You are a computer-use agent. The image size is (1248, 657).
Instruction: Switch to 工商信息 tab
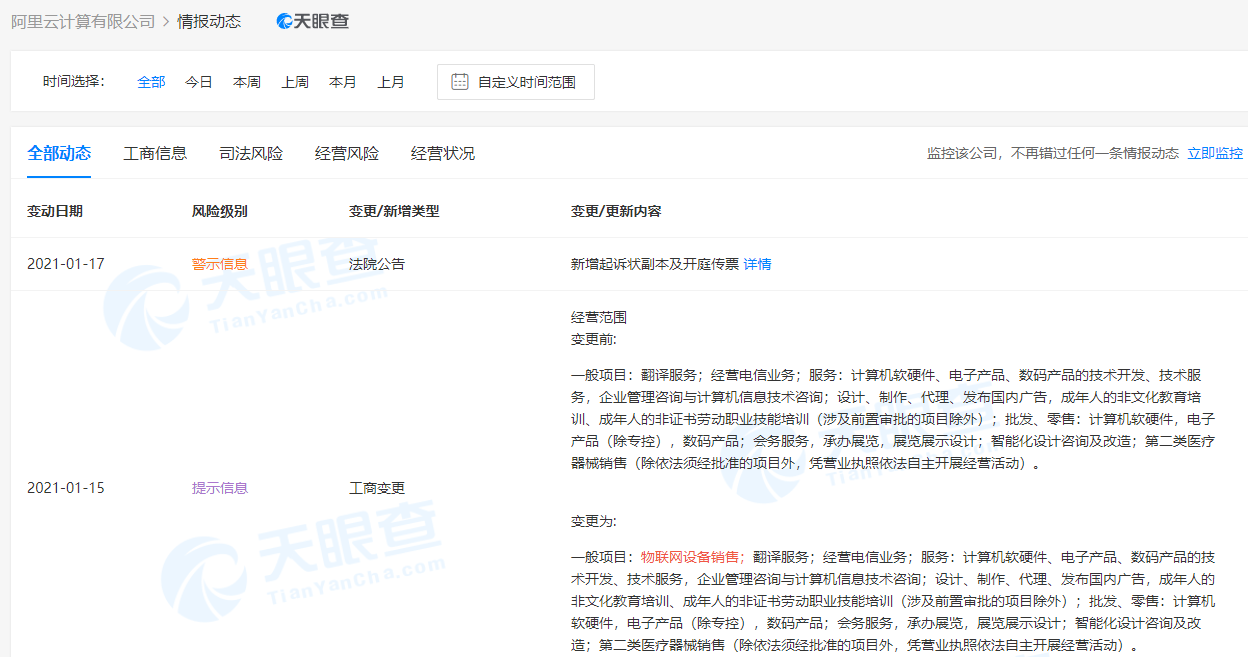[155, 153]
